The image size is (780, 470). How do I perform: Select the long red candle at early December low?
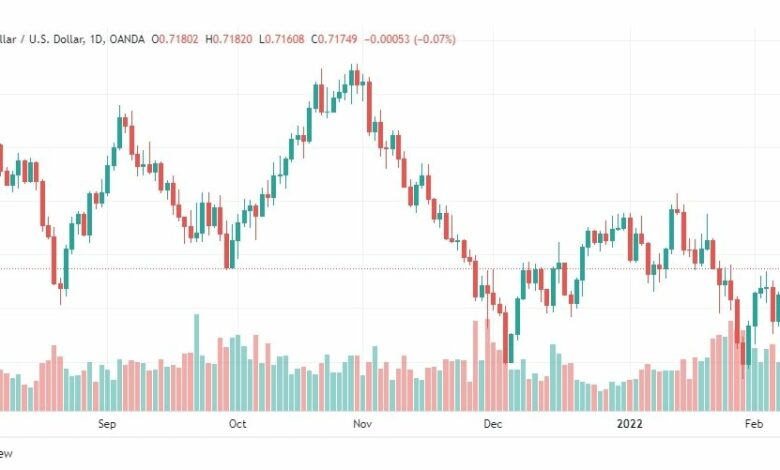tap(505, 337)
